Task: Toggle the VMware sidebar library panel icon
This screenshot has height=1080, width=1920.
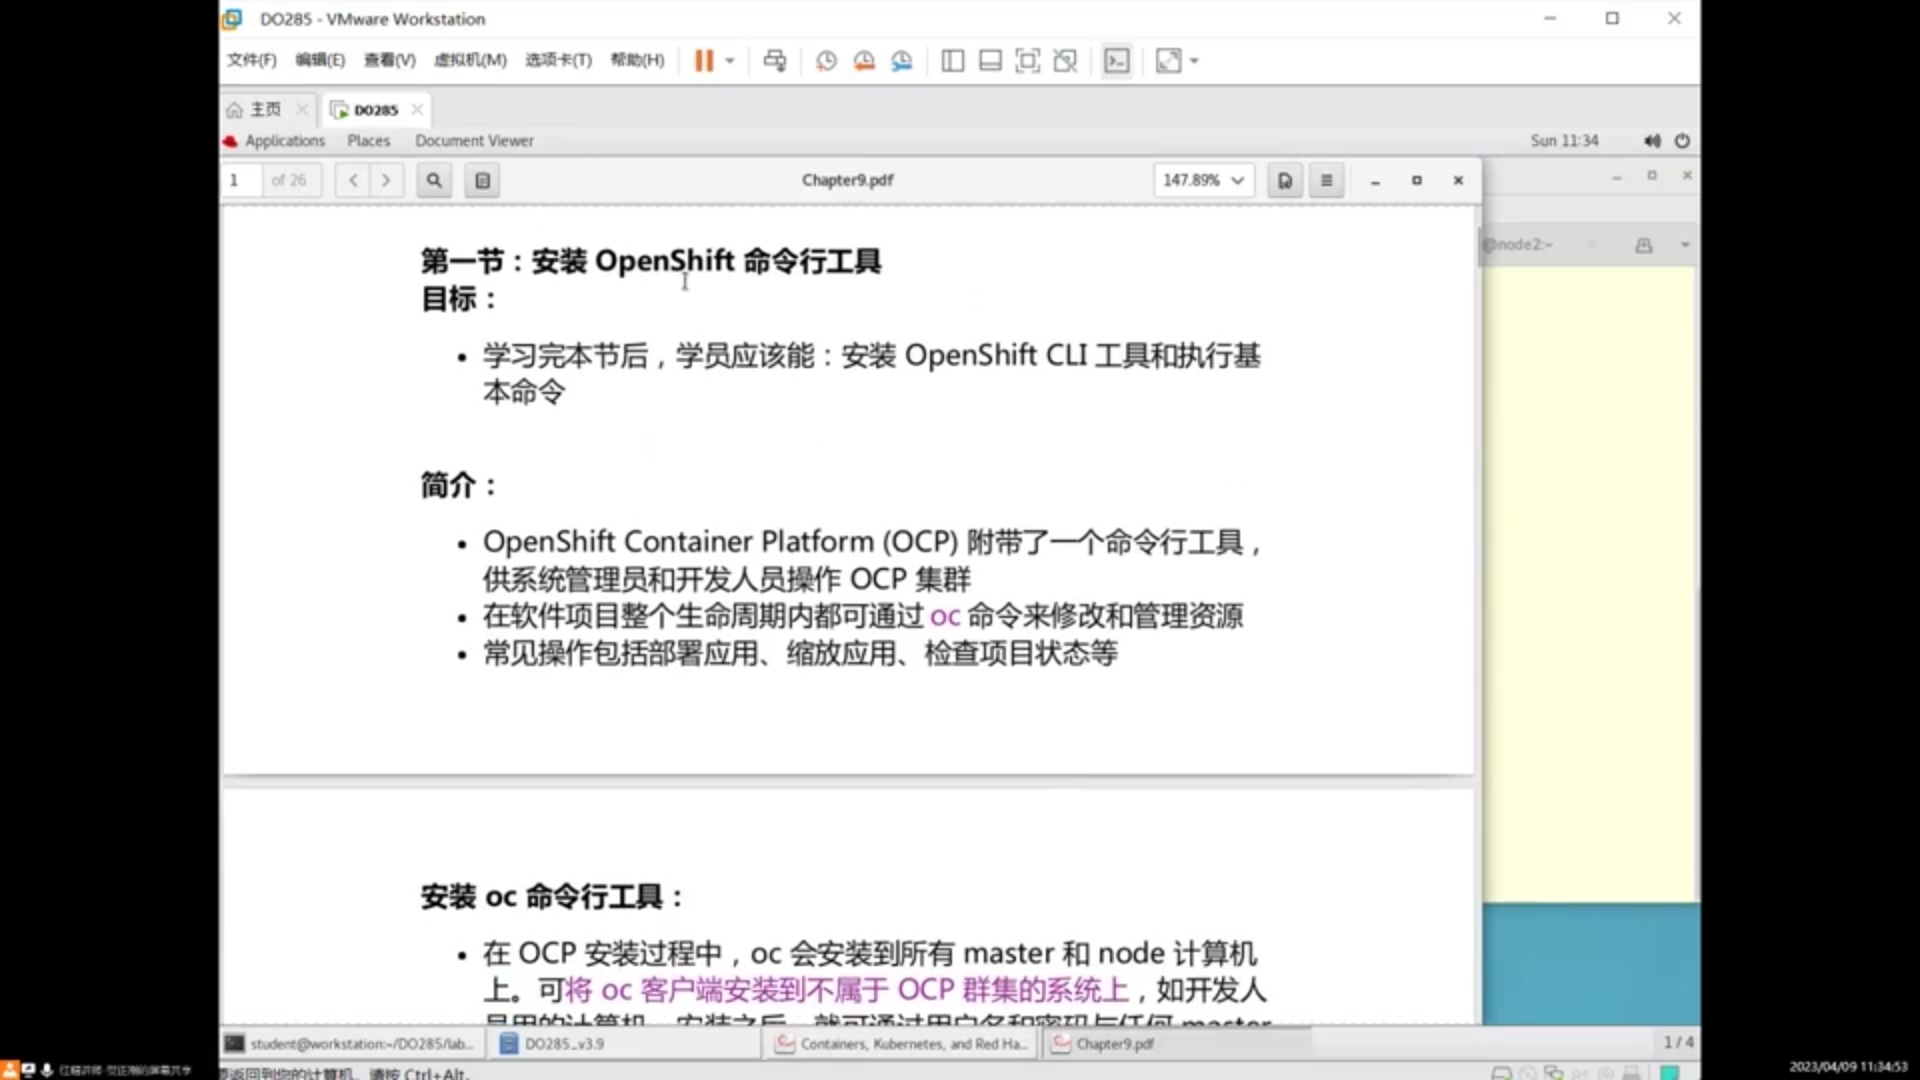Action: point(953,61)
